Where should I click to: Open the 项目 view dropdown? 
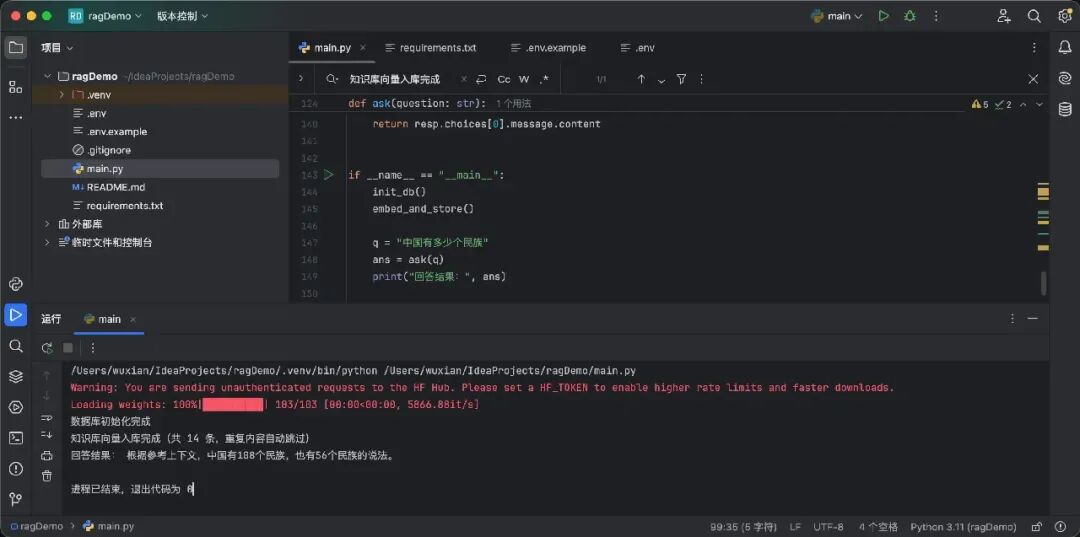57,48
